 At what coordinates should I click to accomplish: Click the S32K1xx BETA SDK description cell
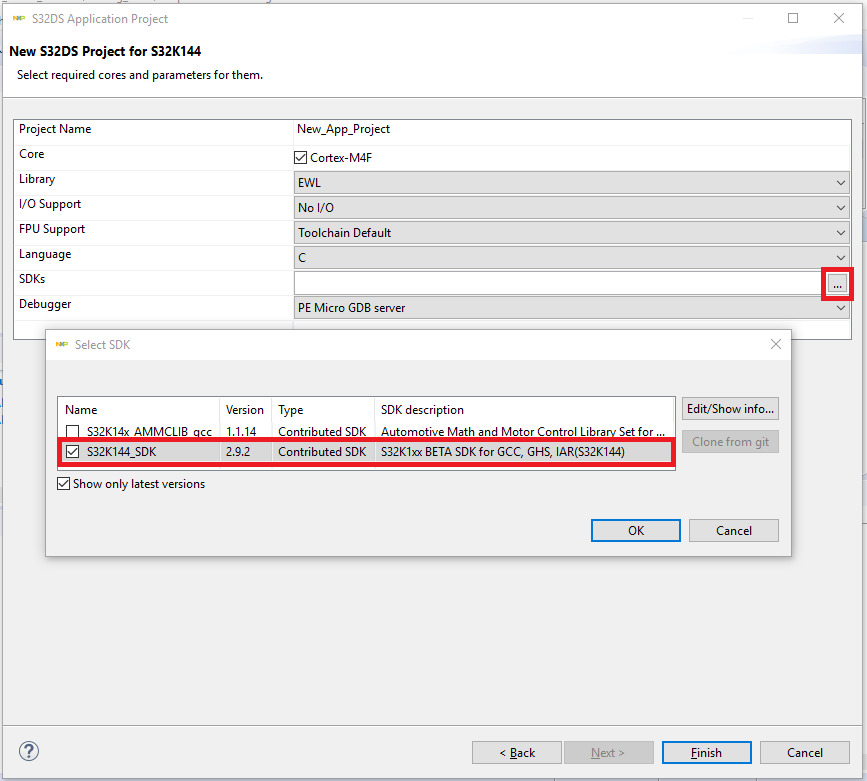pyautogui.click(x=503, y=452)
